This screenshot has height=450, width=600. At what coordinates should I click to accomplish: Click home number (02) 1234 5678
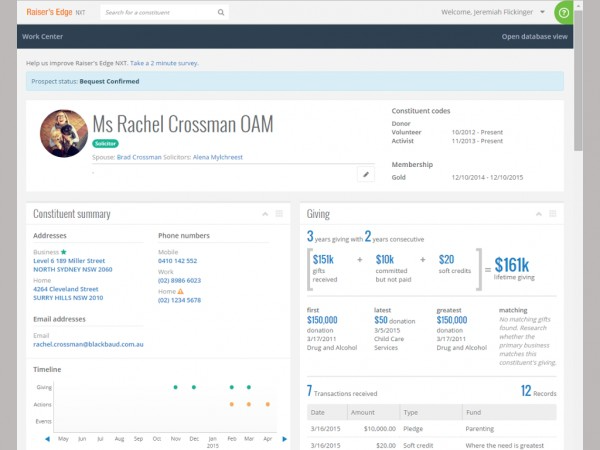pos(179,300)
